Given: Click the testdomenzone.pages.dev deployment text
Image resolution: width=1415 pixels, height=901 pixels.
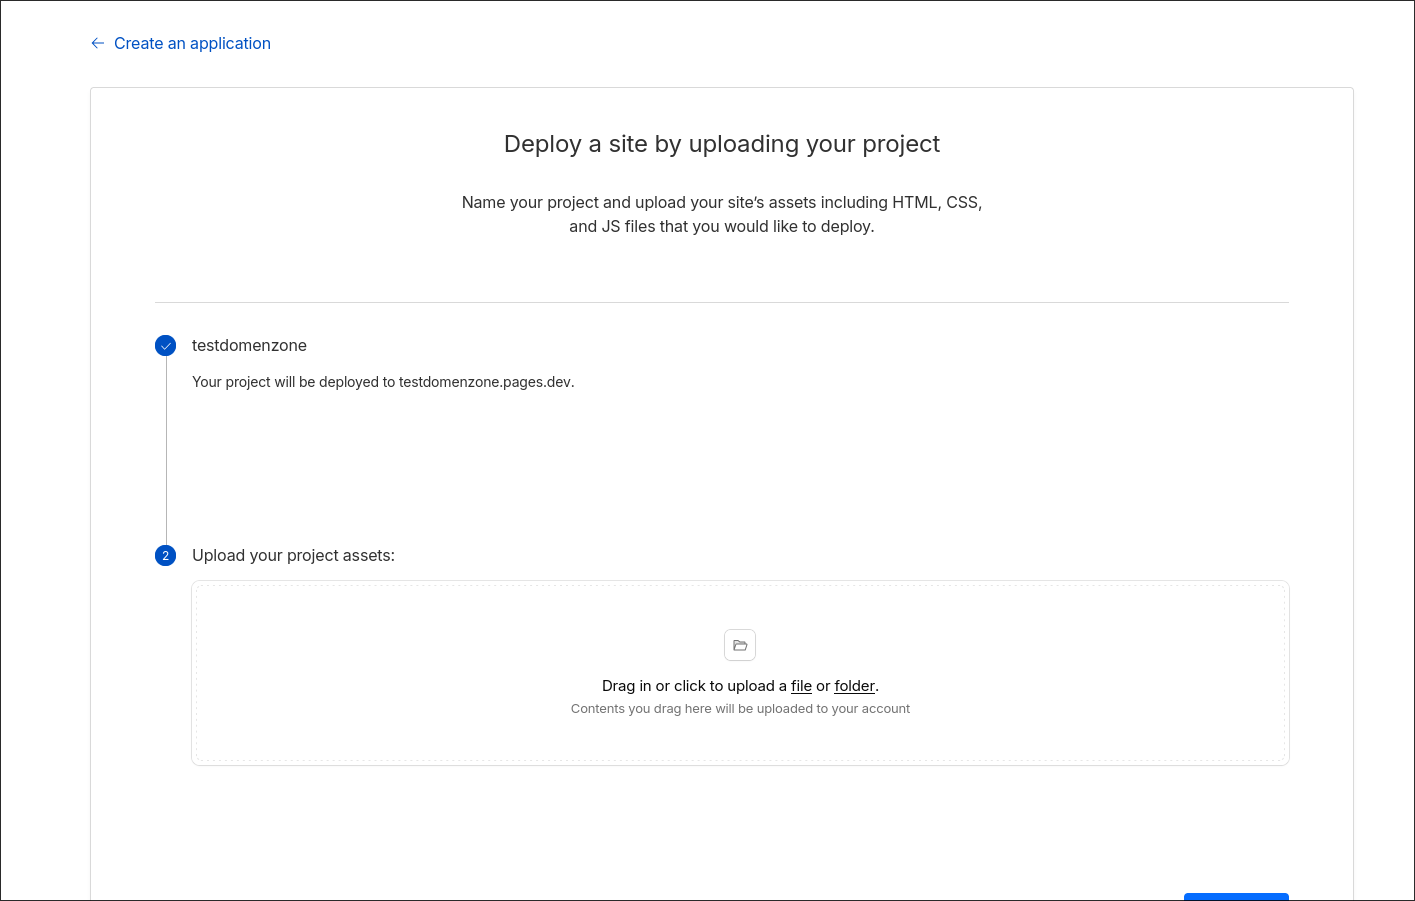Looking at the screenshot, I should coord(485,382).
